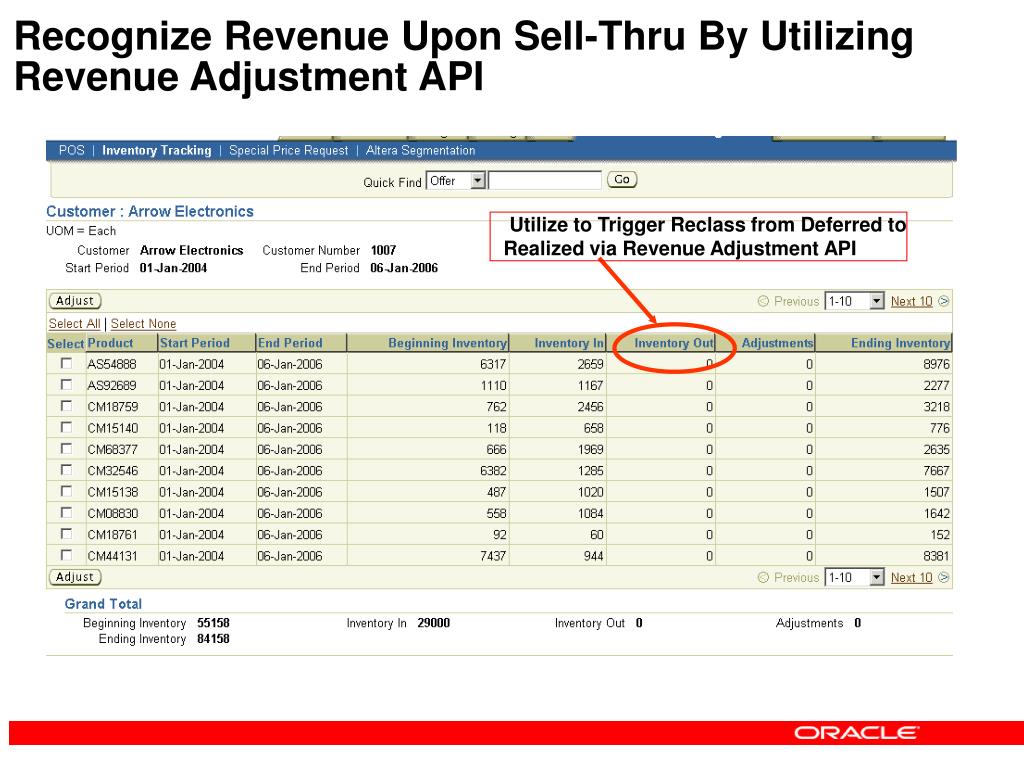Click beginning inventory value 6317
The image size is (1024, 768).
[x=493, y=364]
